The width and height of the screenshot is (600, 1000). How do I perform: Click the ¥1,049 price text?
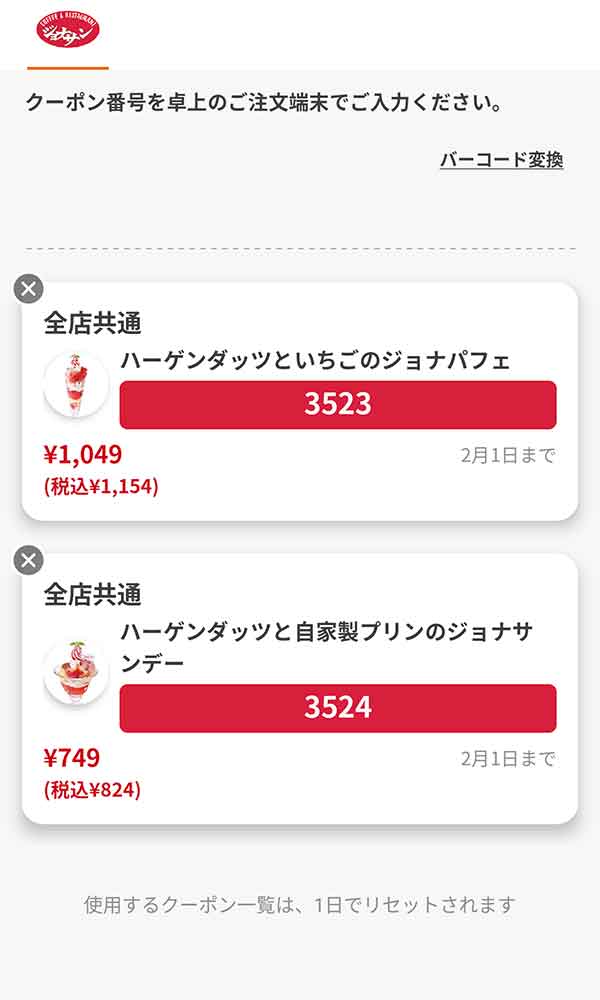click(83, 455)
